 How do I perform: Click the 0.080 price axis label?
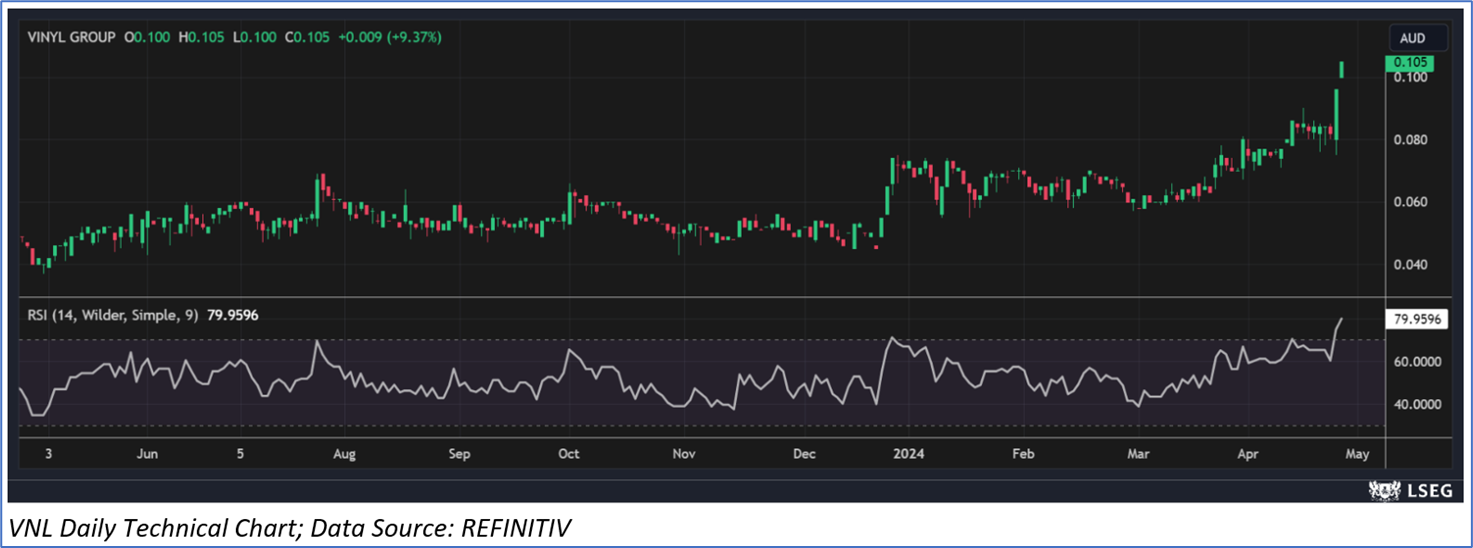1412,140
